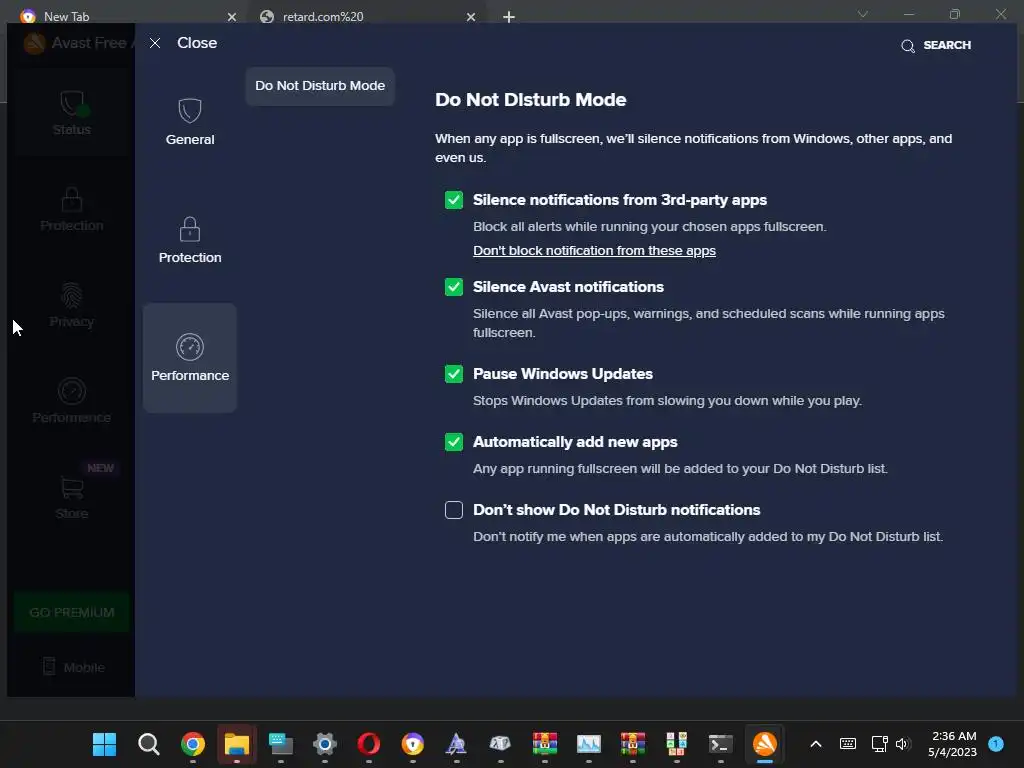The image size is (1024, 768).
Task: Close the retard.com%20 browser tab
Action: coord(471,17)
